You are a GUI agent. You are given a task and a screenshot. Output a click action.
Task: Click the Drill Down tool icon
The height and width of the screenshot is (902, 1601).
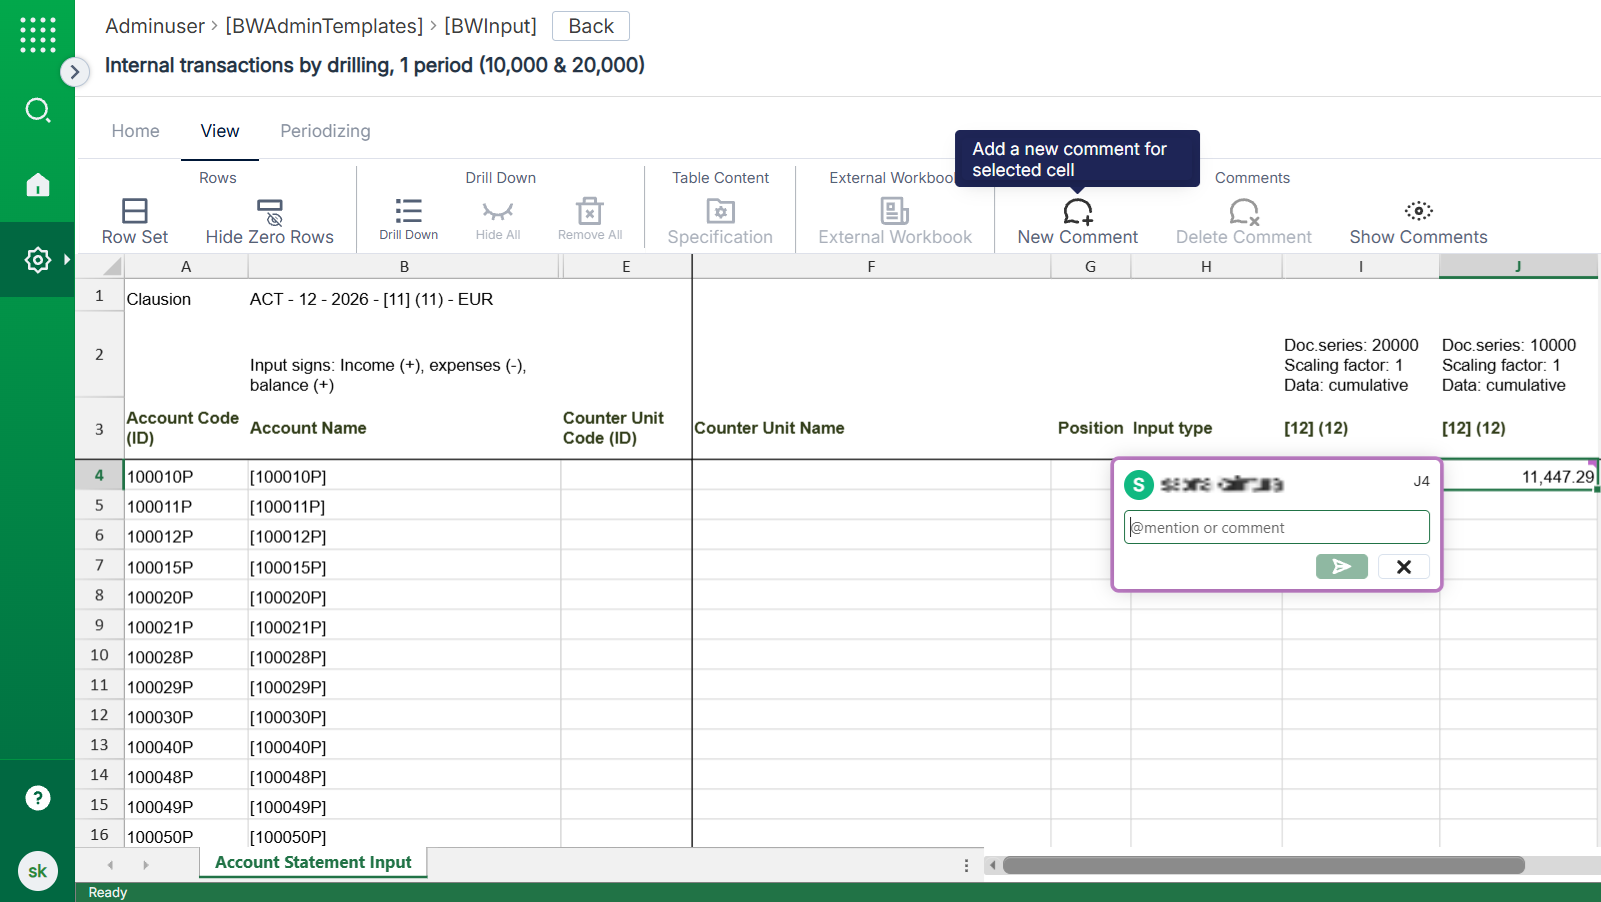pyautogui.click(x=408, y=210)
